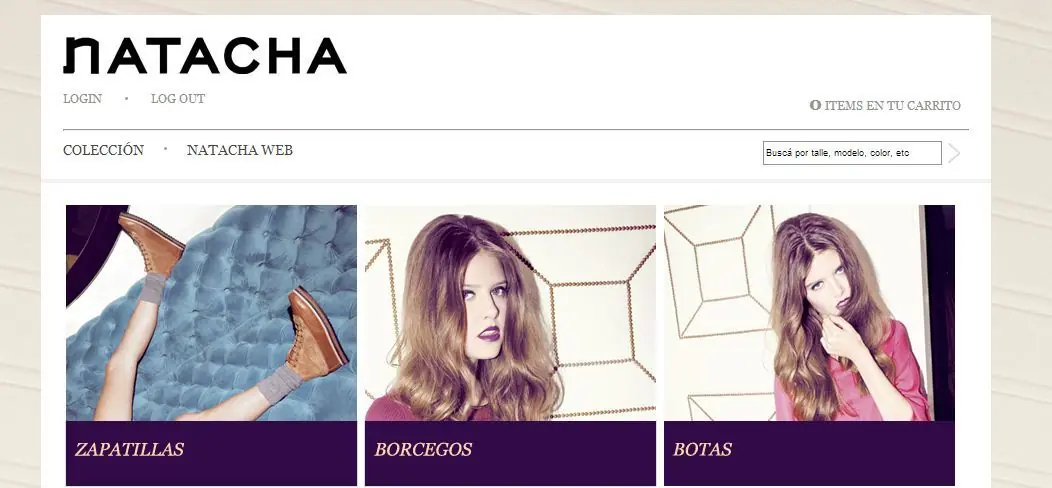The width and height of the screenshot is (1052, 488).
Task: Select the BORCEGOS category title
Action: click(x=423, y=449)
